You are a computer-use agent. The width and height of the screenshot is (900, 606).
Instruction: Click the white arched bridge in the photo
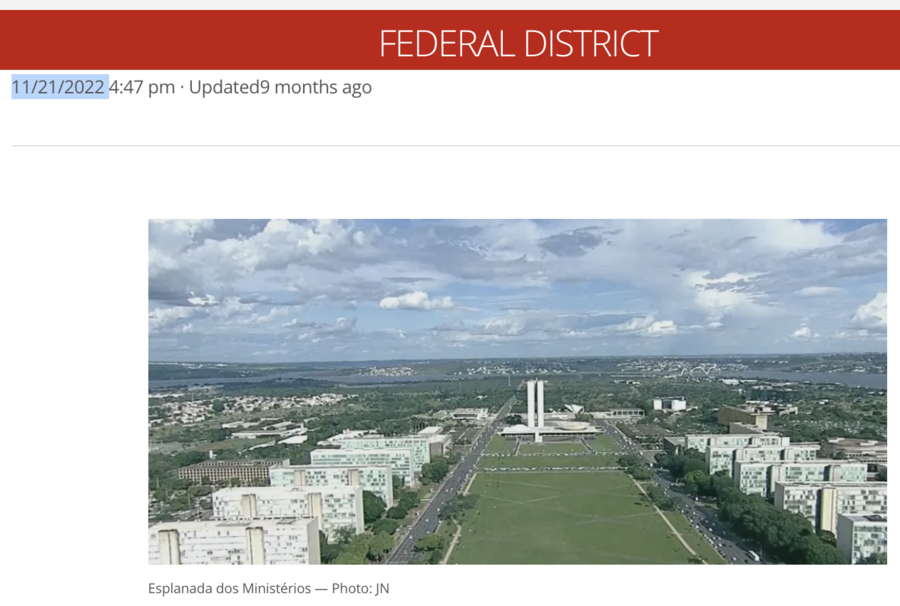click(697, 371)
